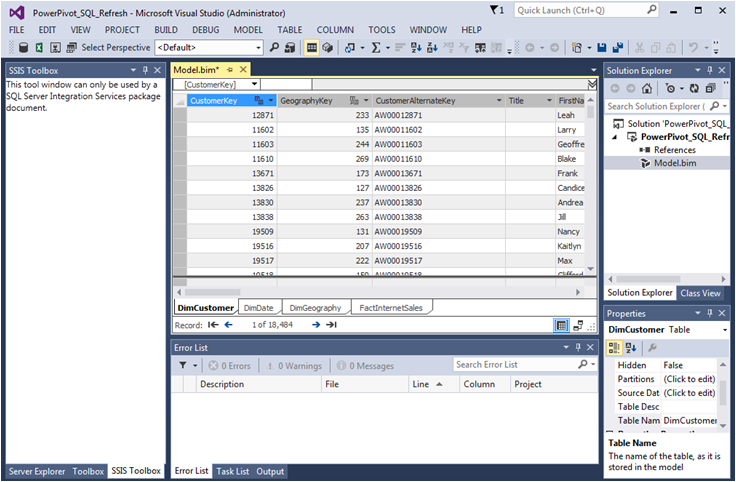This screenshot has height=482, width=736.
Task: Click Pending Changes Filter clock icon in Solution Explorer
Action: 670,88
